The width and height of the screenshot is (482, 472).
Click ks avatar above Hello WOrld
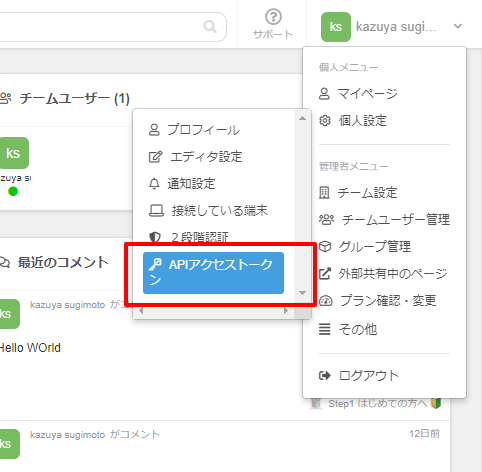[9, 314]
